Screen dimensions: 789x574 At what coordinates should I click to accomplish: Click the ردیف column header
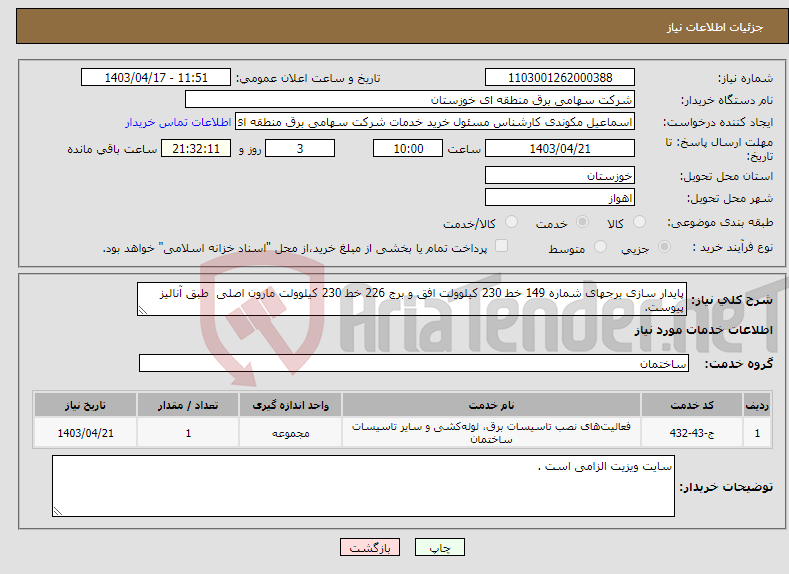pyautogui.click(x=757, y=405)
